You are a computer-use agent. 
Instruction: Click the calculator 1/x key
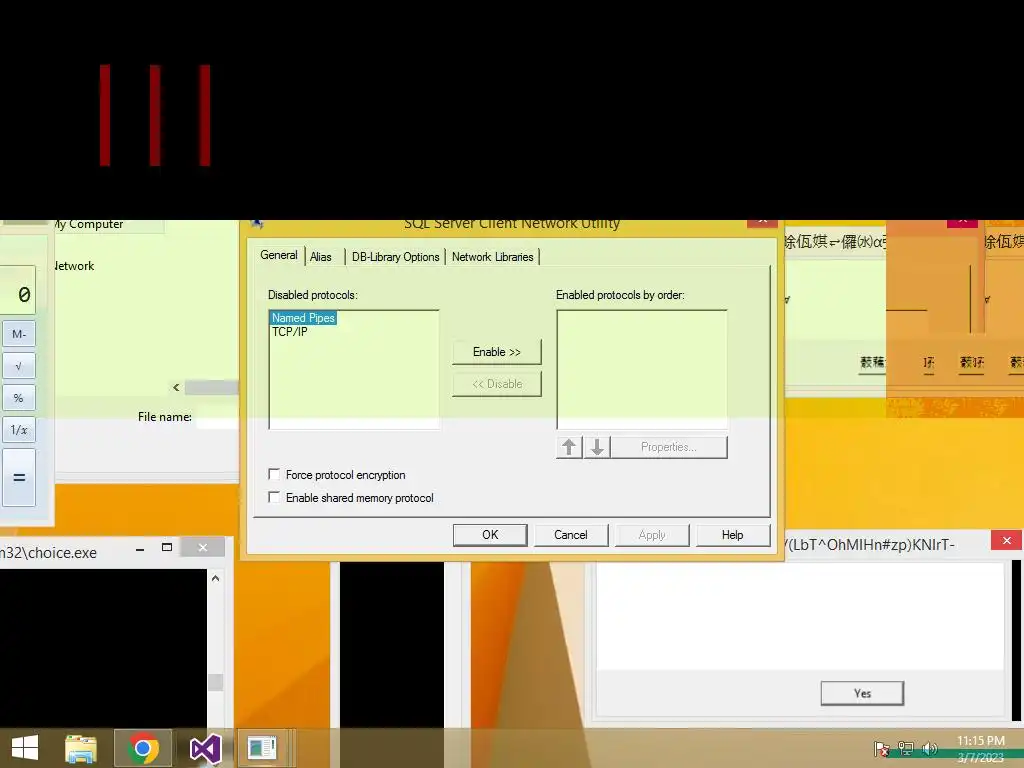pos(19,430)
